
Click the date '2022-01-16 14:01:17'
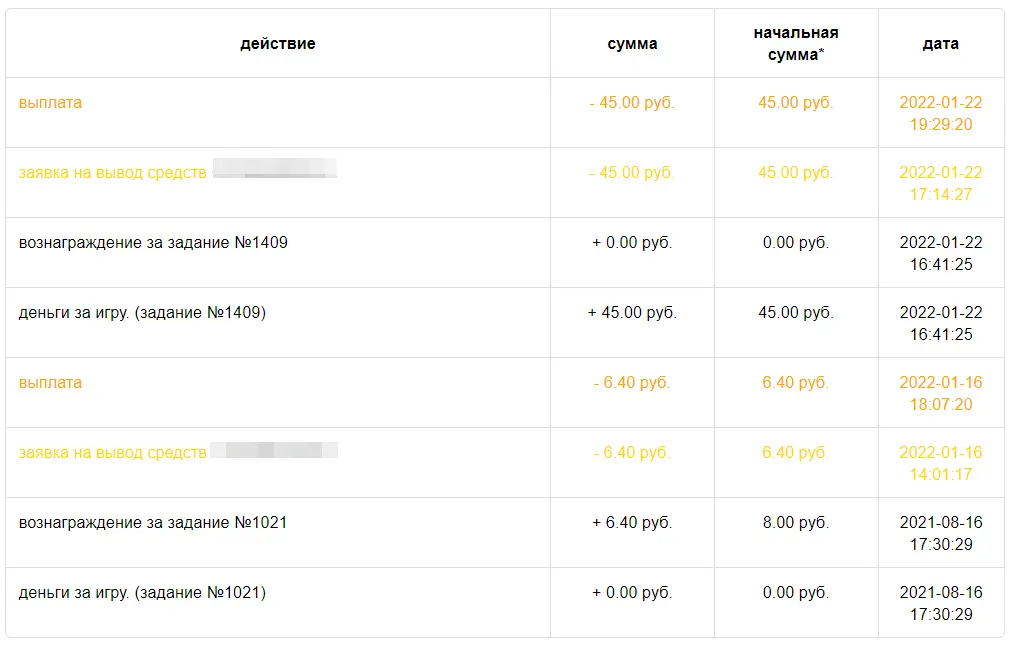coord(940,463)
